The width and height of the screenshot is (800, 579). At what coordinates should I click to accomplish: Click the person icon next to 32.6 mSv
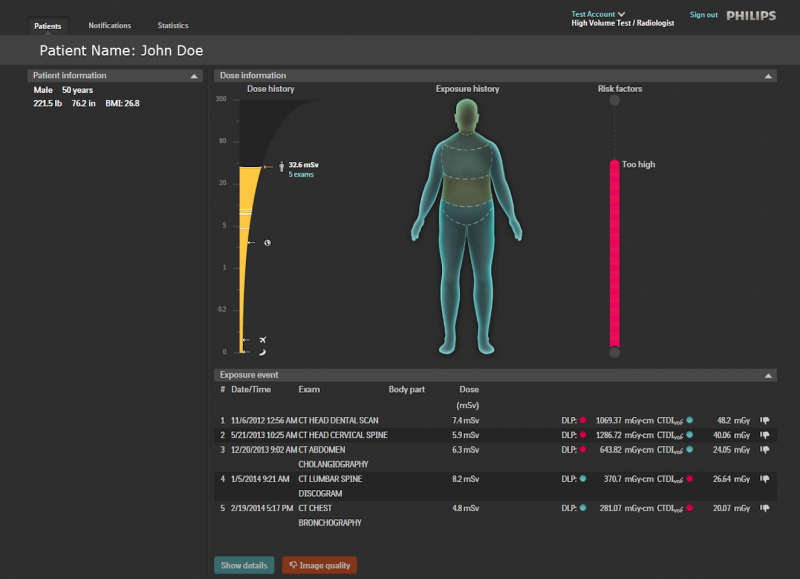282,166
